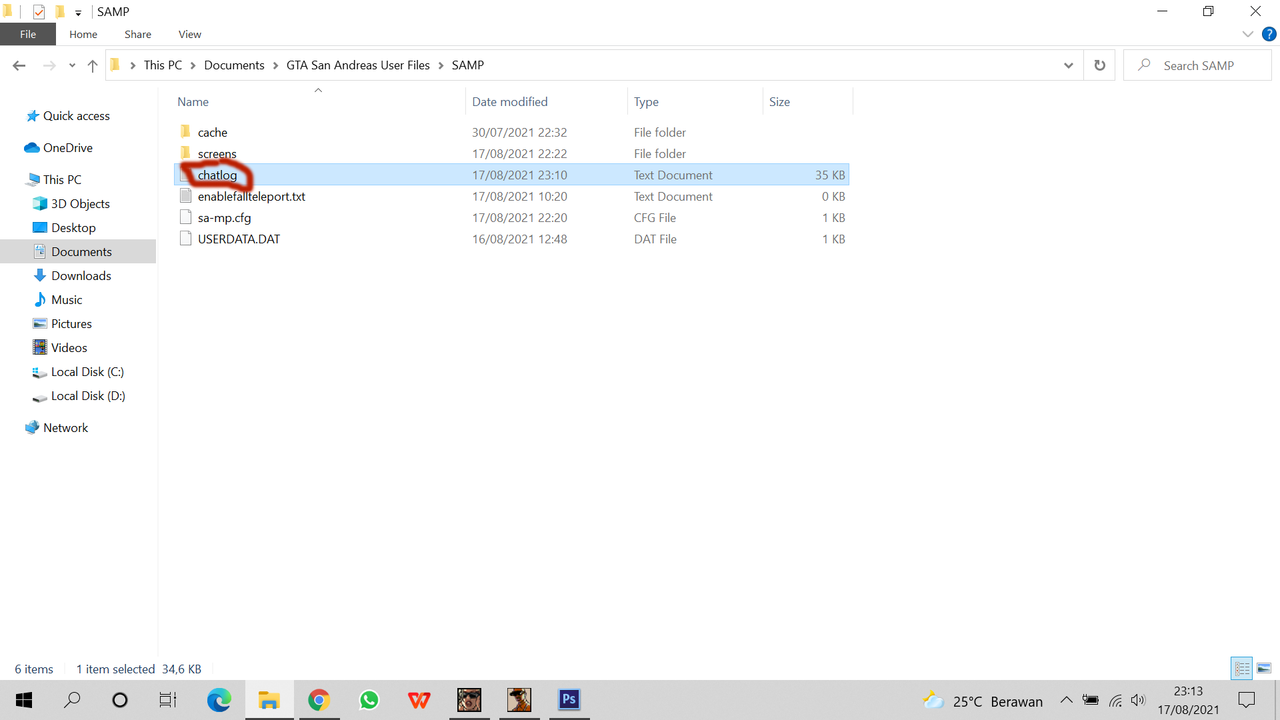
Task: Select This PC in the navigation pane
Action: coord(62,180)
